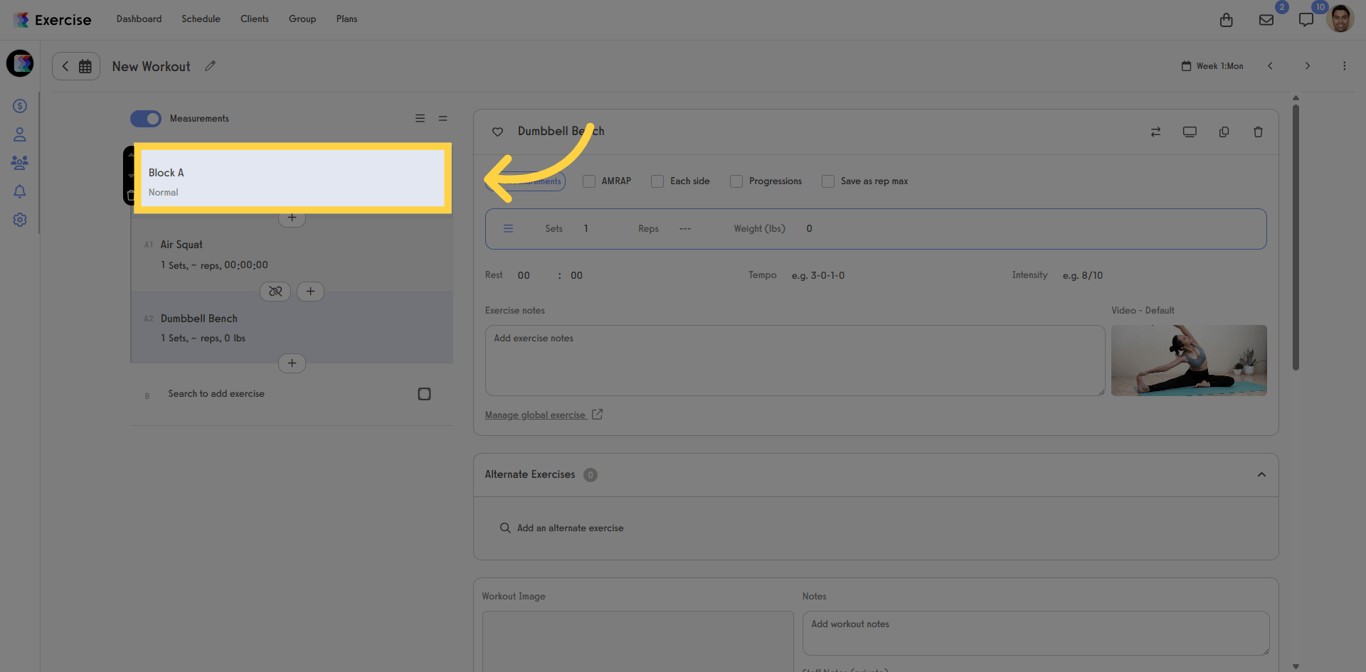The height and width of the screenshot is (672, 1366).
Task: Open the Manage global exercise link
Action: [x=544, y=415]
